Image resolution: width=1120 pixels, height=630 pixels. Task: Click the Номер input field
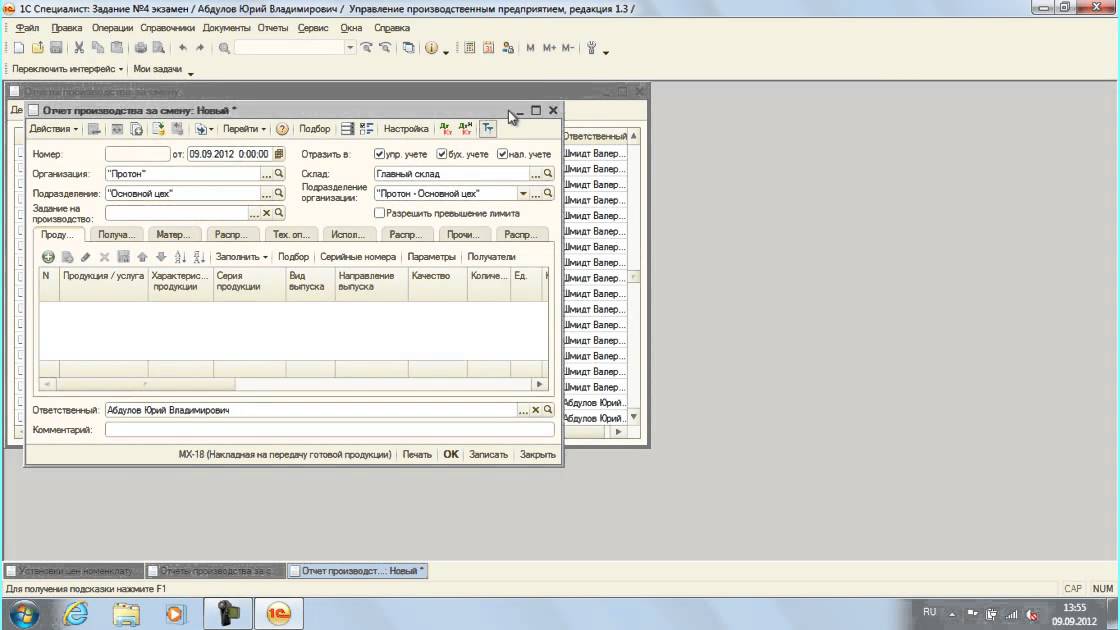137,154
